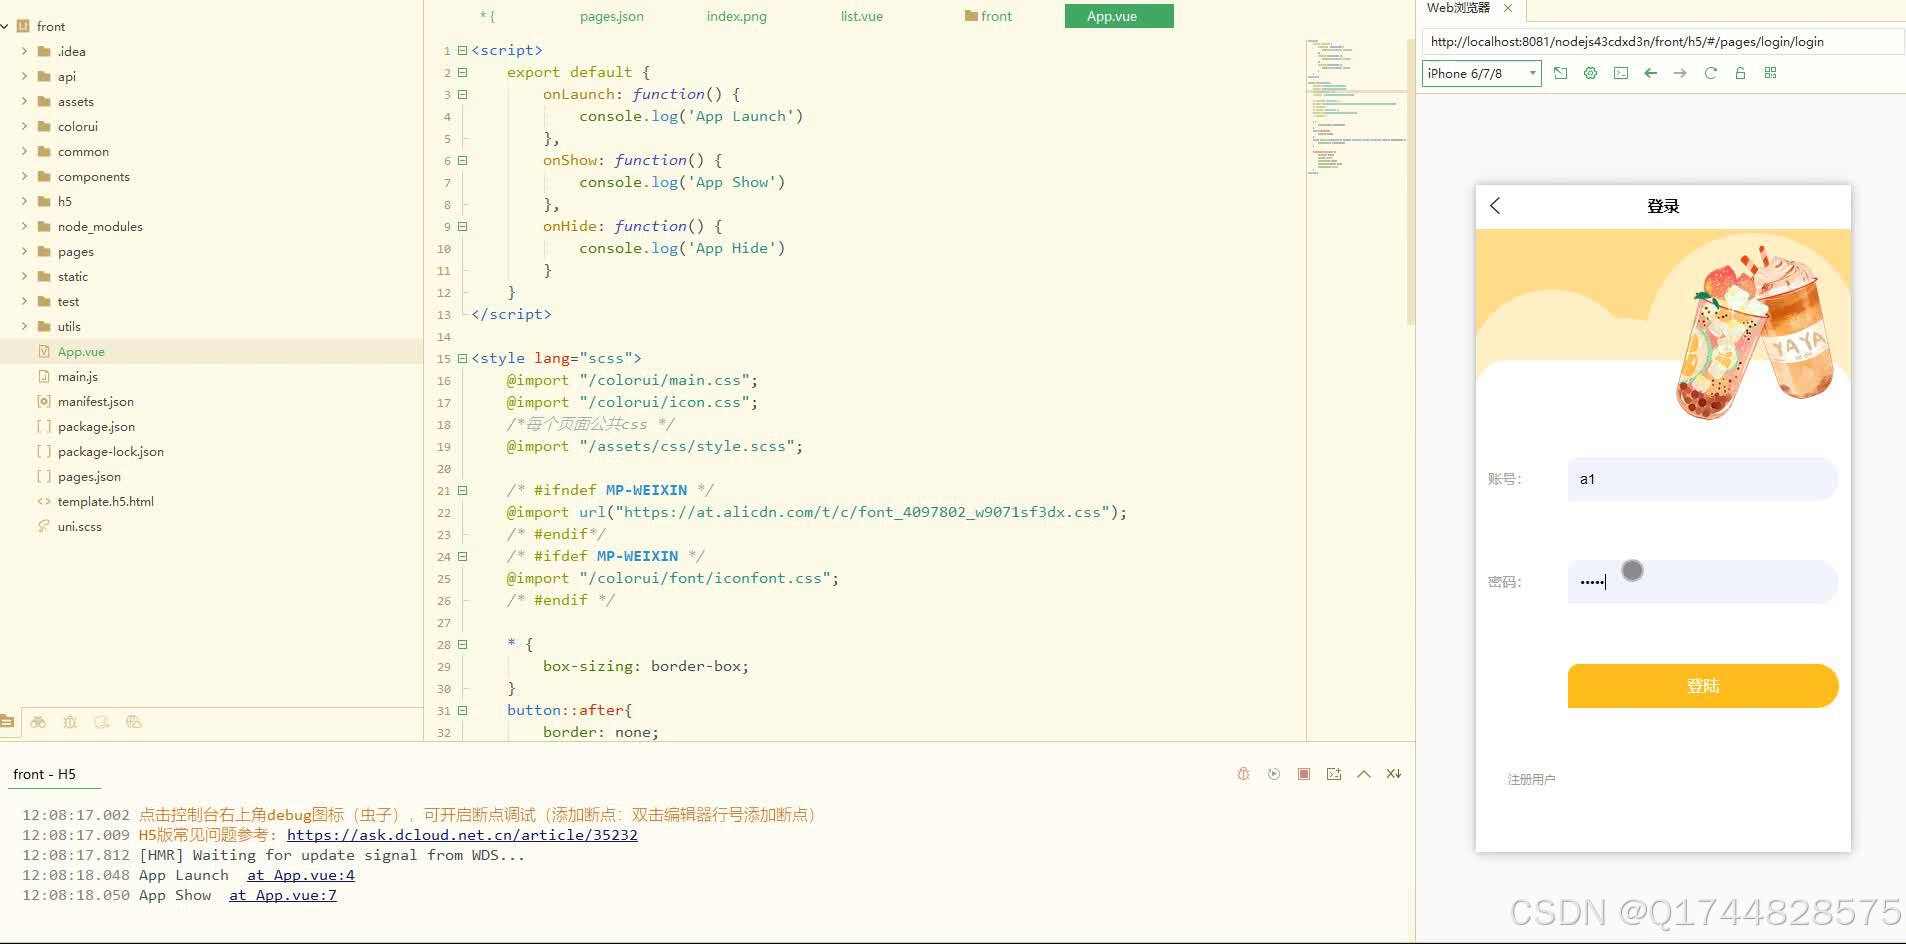Fold the ifndef comment at line 21

462,490
